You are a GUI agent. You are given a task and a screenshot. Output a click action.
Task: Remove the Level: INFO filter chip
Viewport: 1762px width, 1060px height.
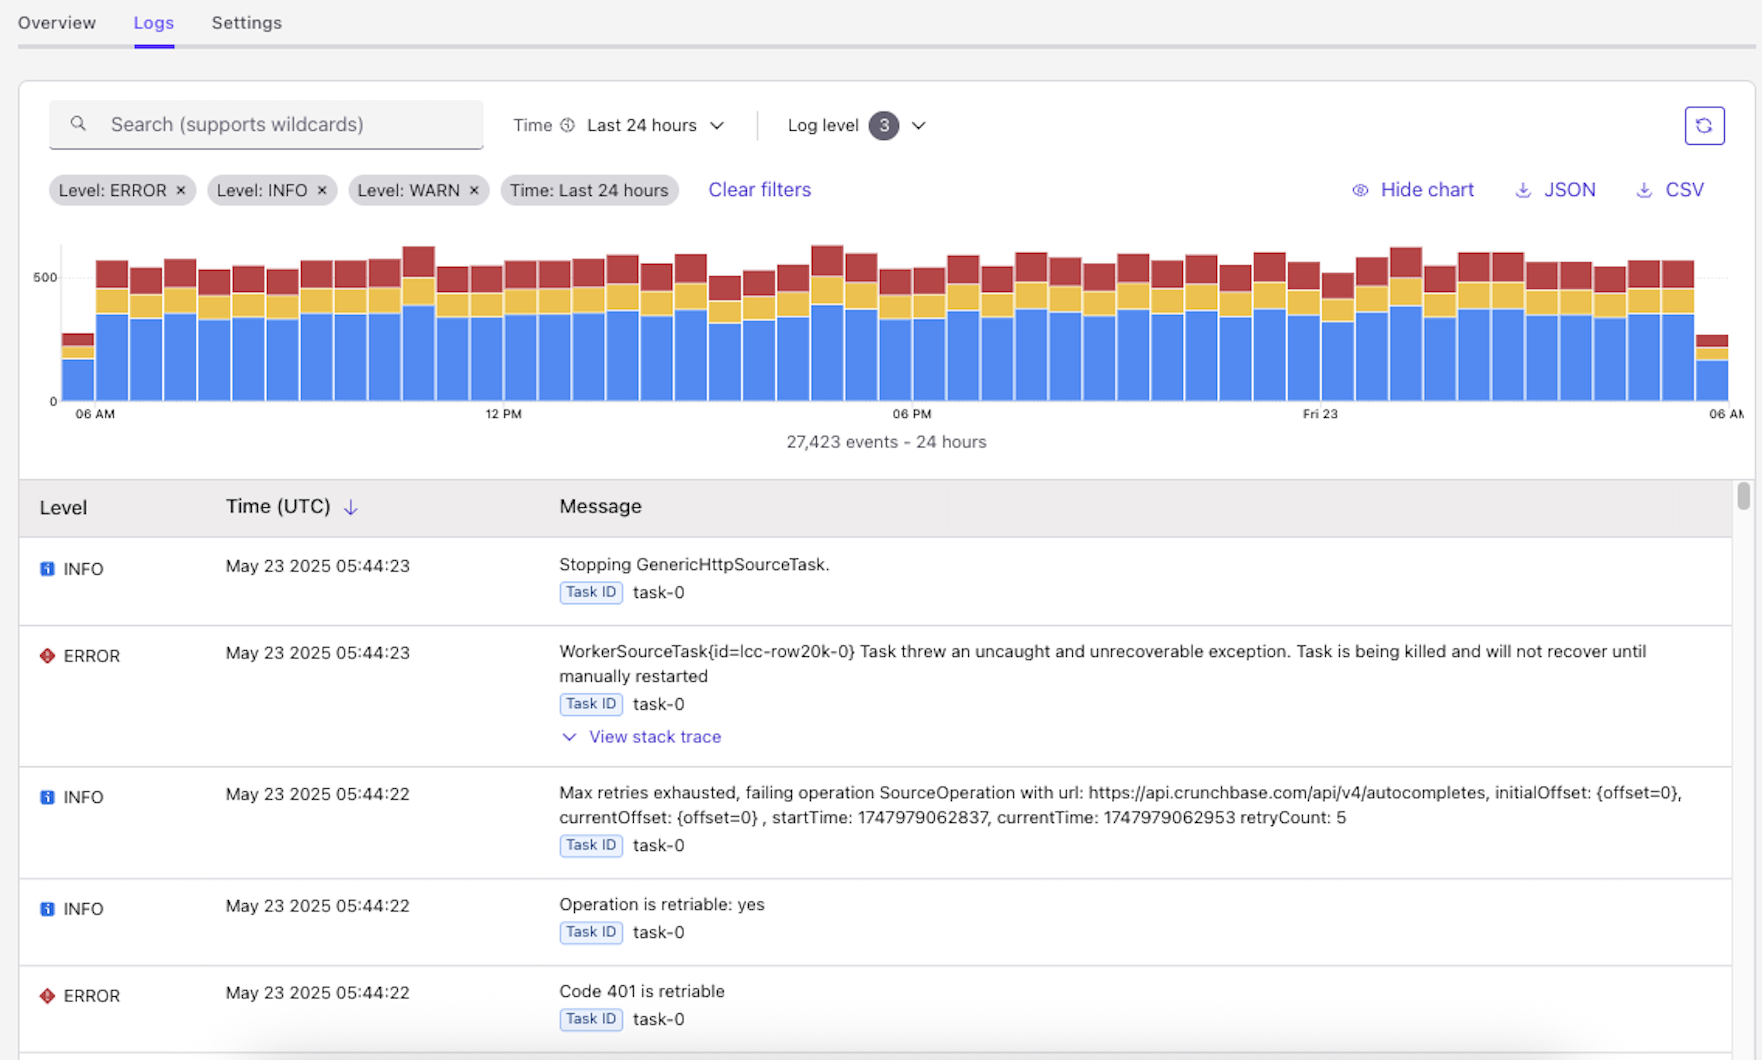pos(322,190)
